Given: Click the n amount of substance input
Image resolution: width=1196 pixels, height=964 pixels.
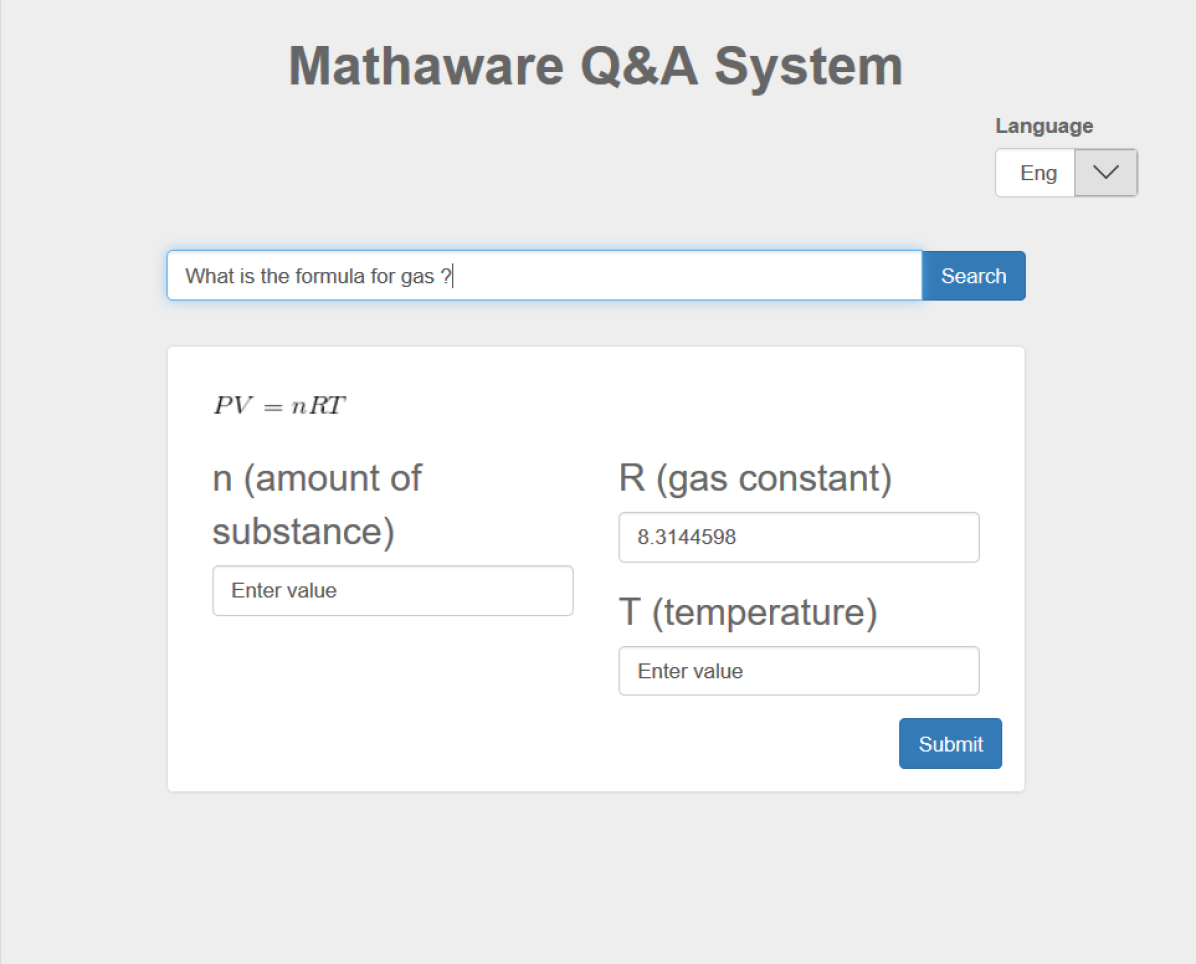Looking at the screenshot, I should click(392, 591).
